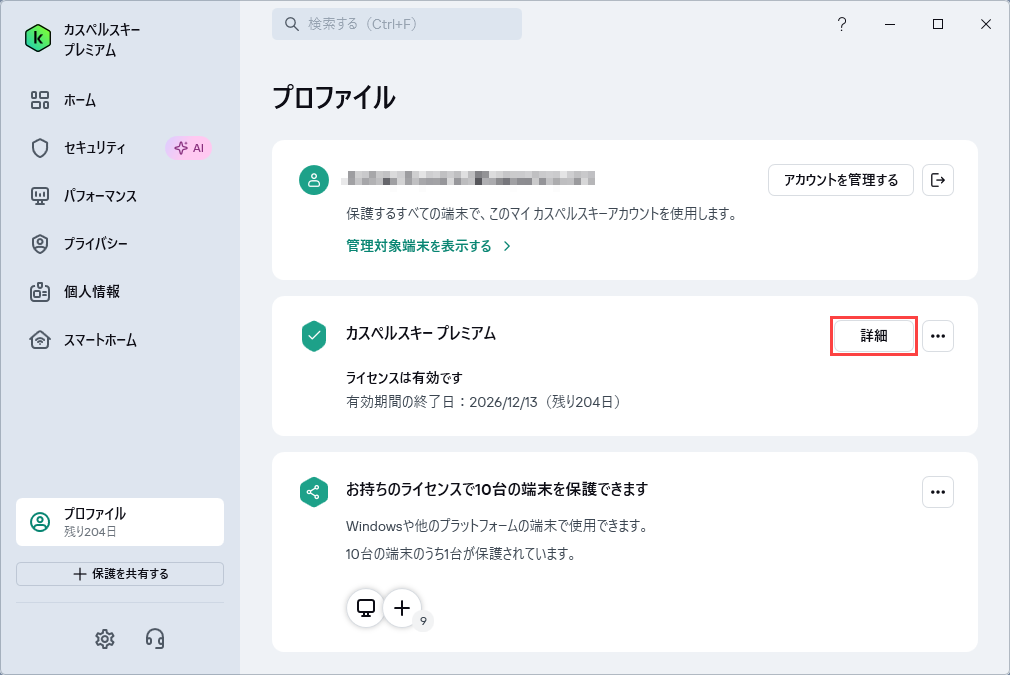Click the プロファイル page heading
This screenshot has width=1010, height=675.
tap(333, 98)
